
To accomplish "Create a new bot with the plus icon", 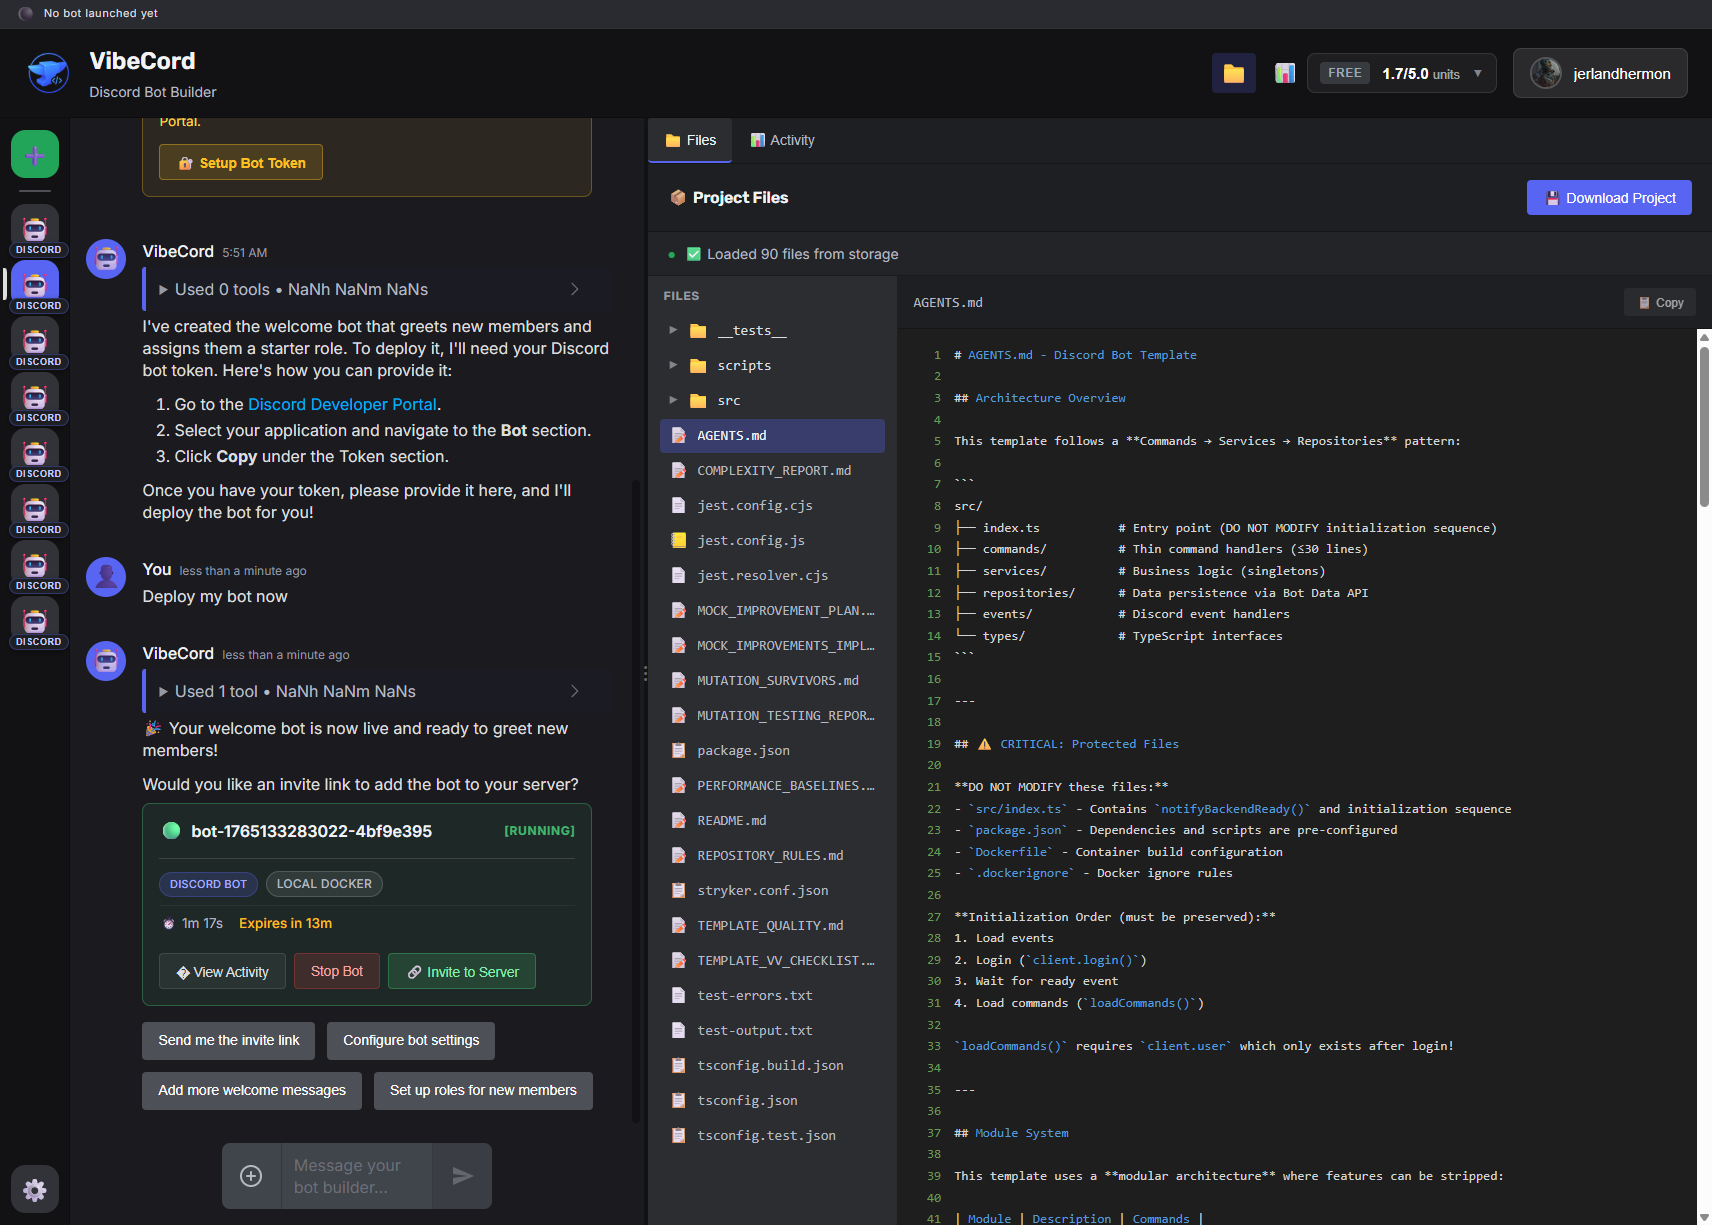I will click(x=34, y=154).
